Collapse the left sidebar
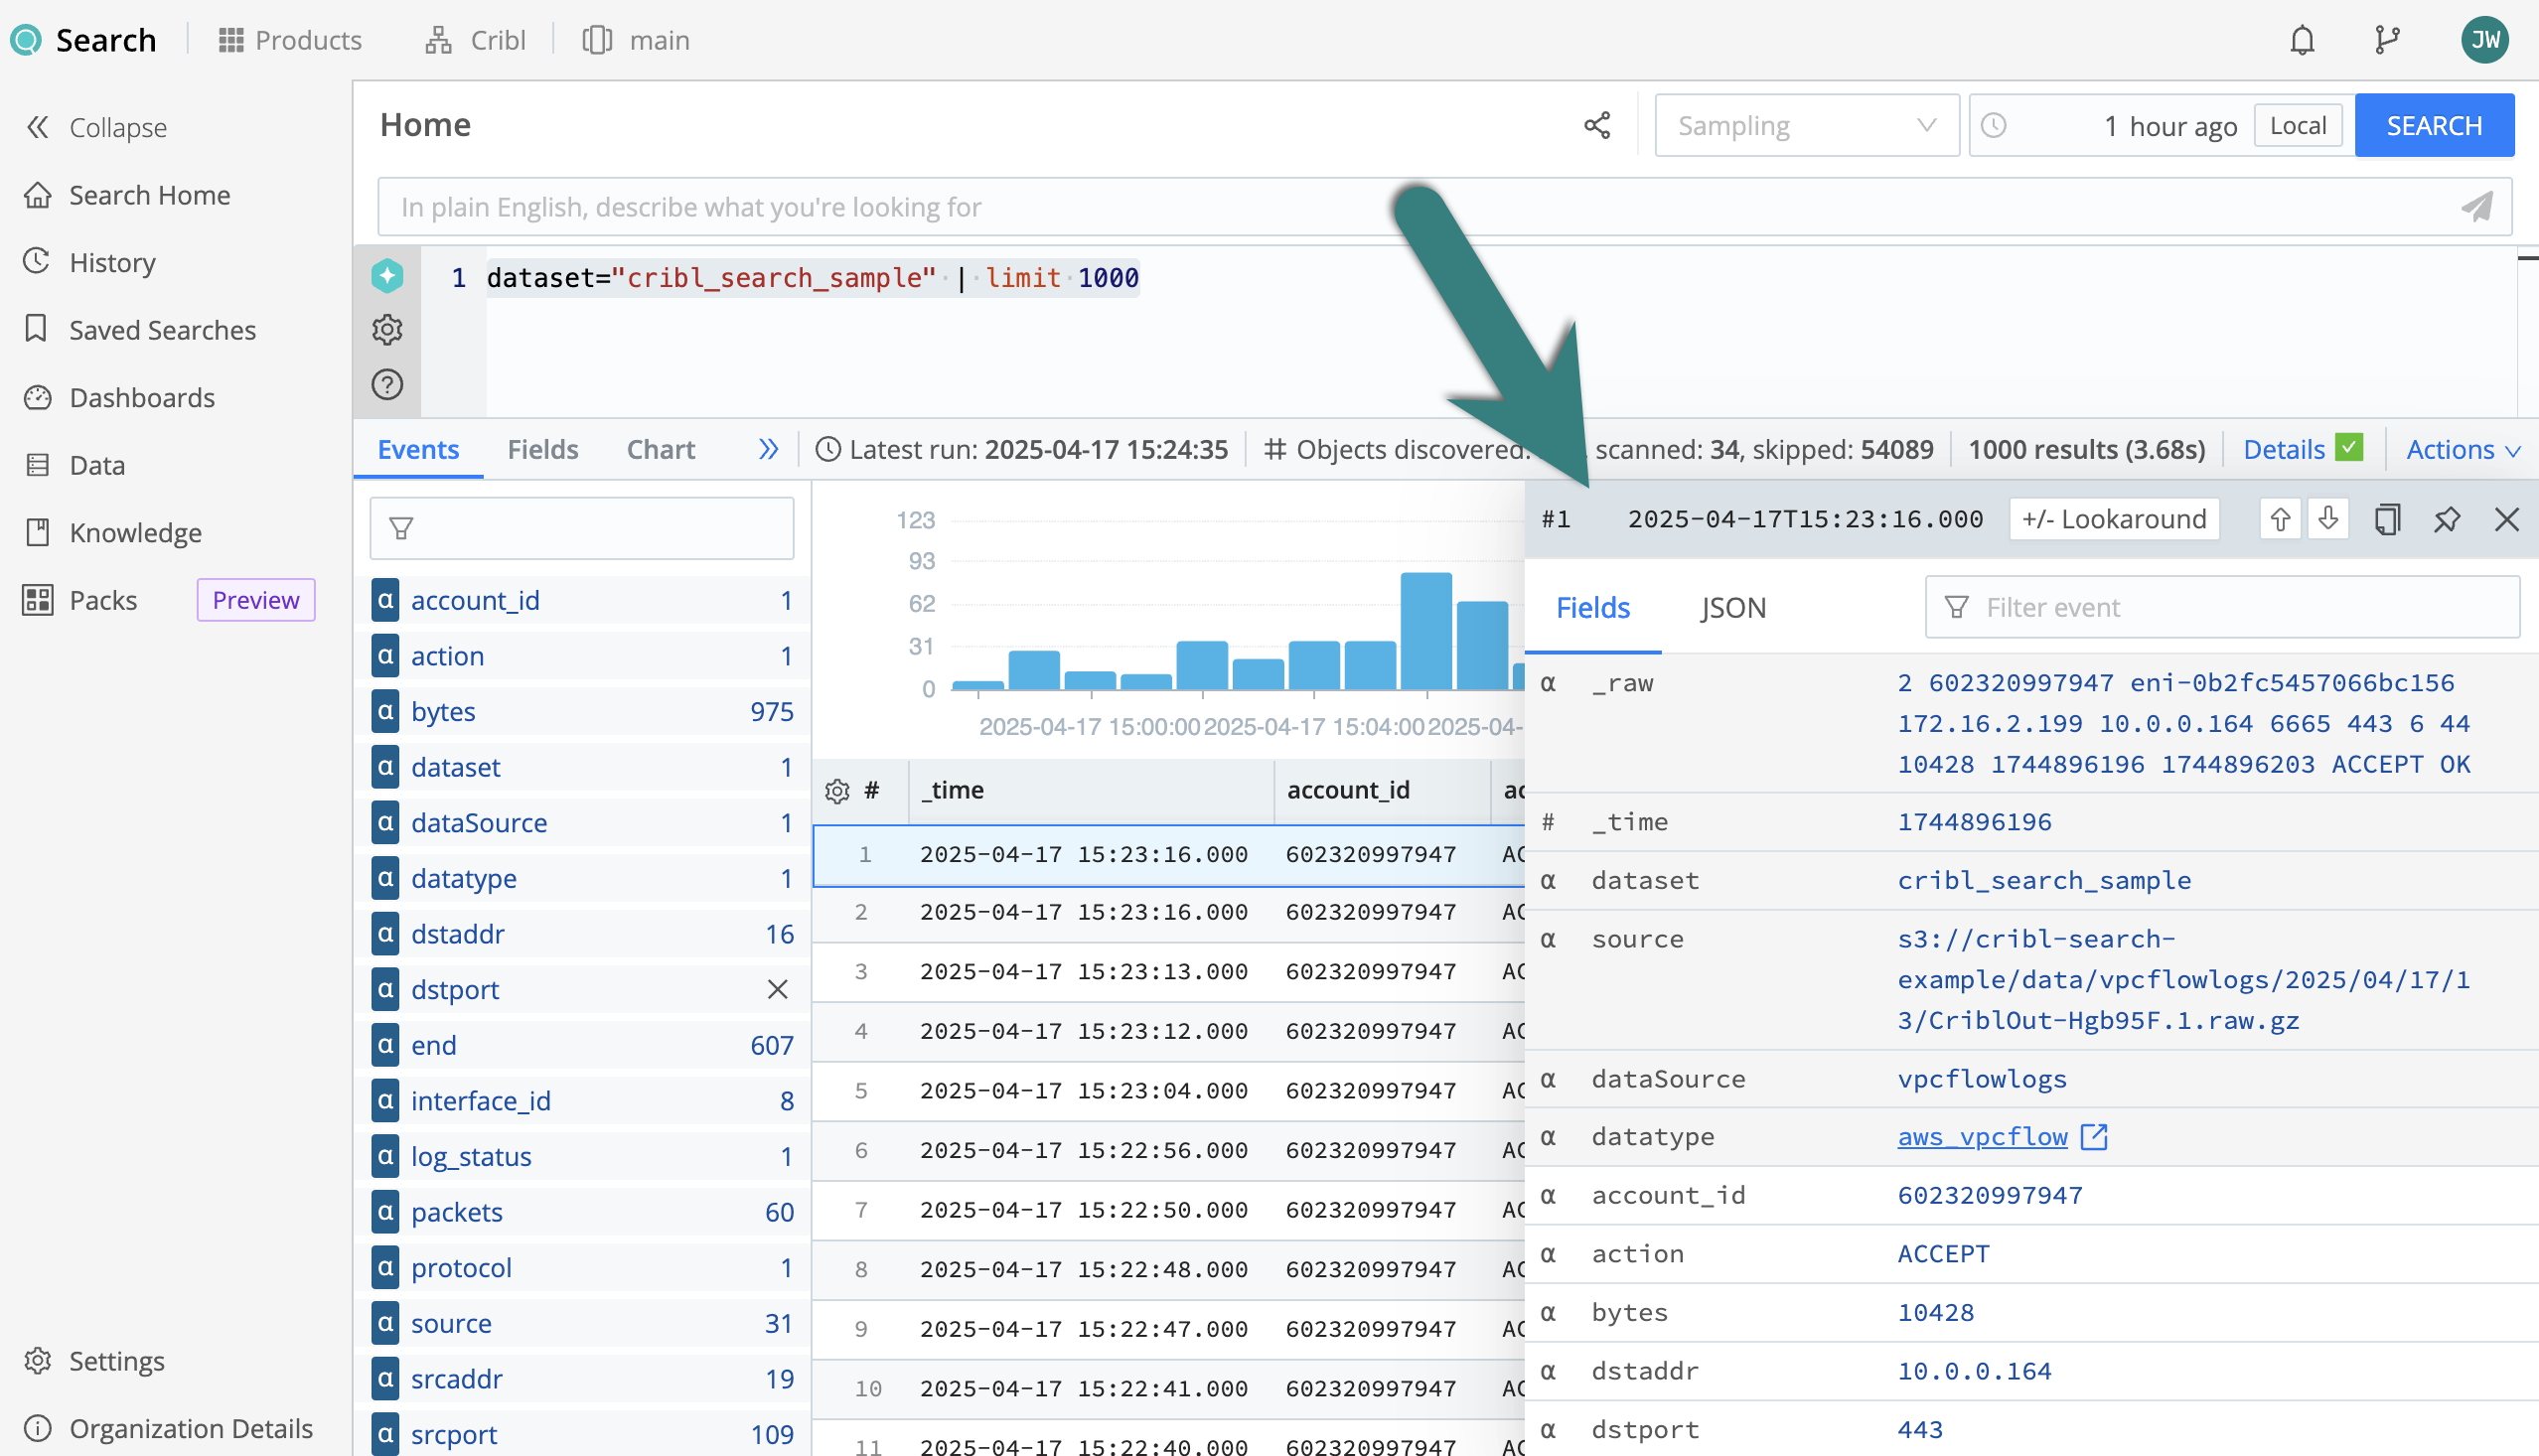The image size is (2539, 1456). coord(96,127)
